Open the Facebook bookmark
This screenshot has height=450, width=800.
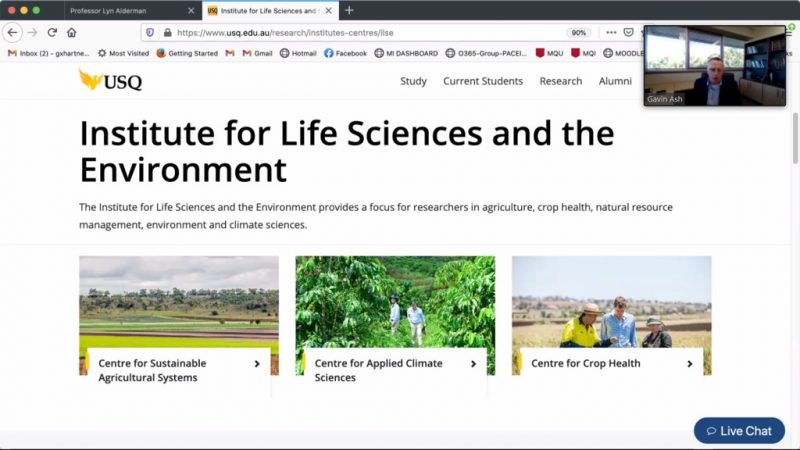[345, 53]
